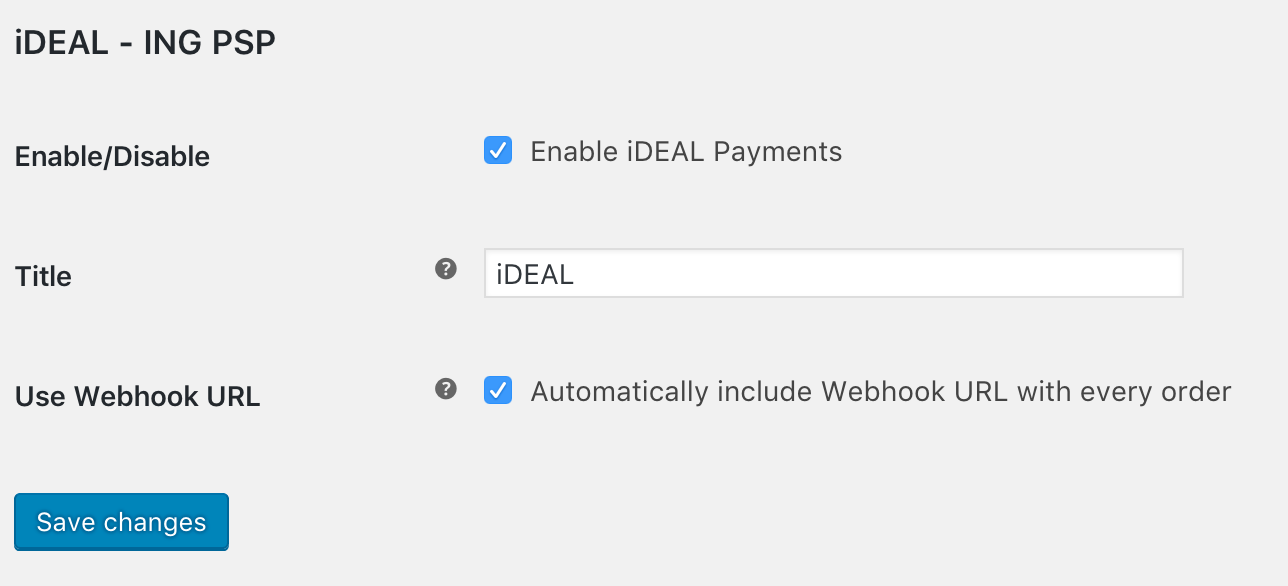Disable the Enable iDEAL Payments checkbox
This screenshot has height=586, width=1288.
coord(498,151)
